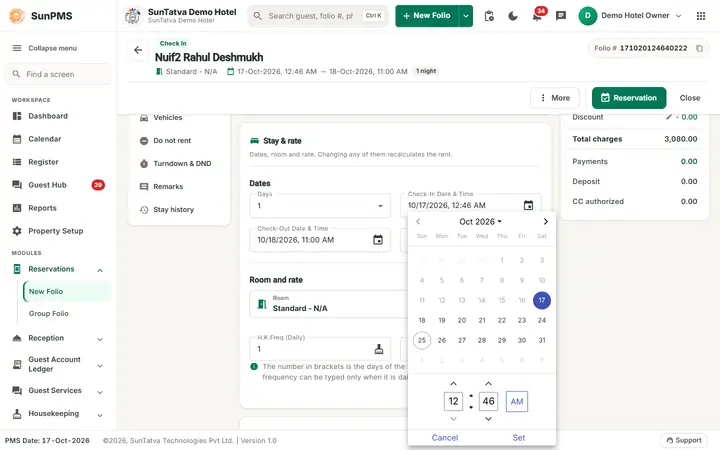Toggle the AM/PM button
The height and width of the screenshot is (450, 720).
point(517,401)
